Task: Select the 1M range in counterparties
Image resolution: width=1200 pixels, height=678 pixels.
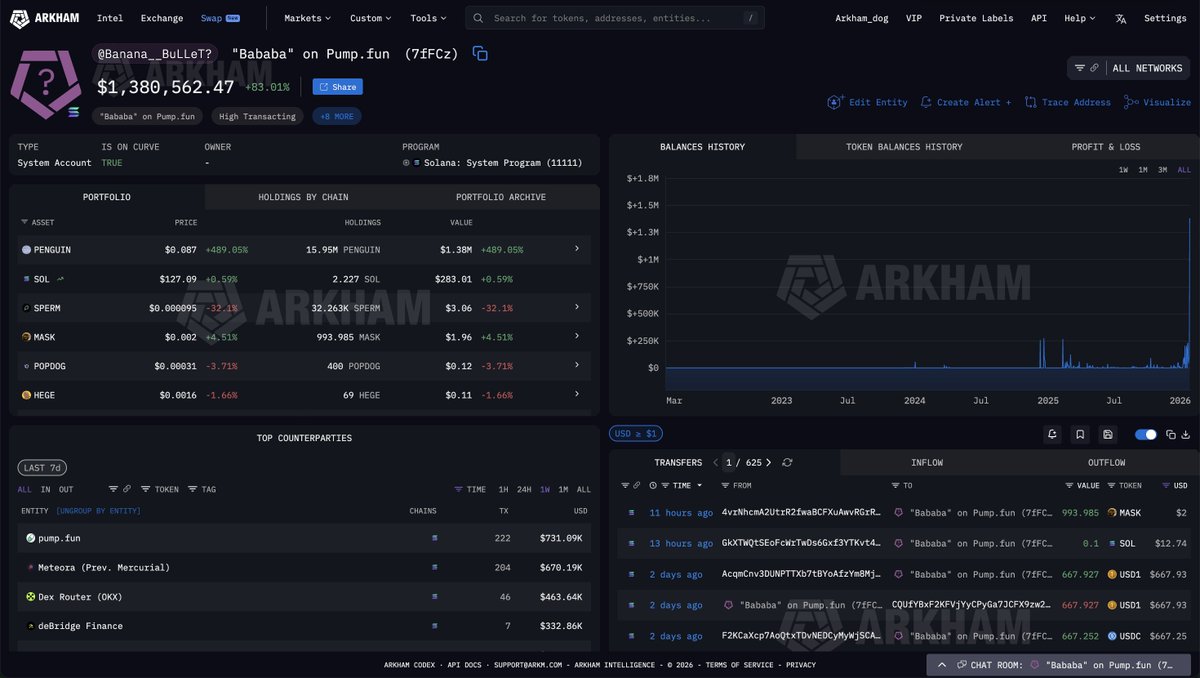Action: 563,489
